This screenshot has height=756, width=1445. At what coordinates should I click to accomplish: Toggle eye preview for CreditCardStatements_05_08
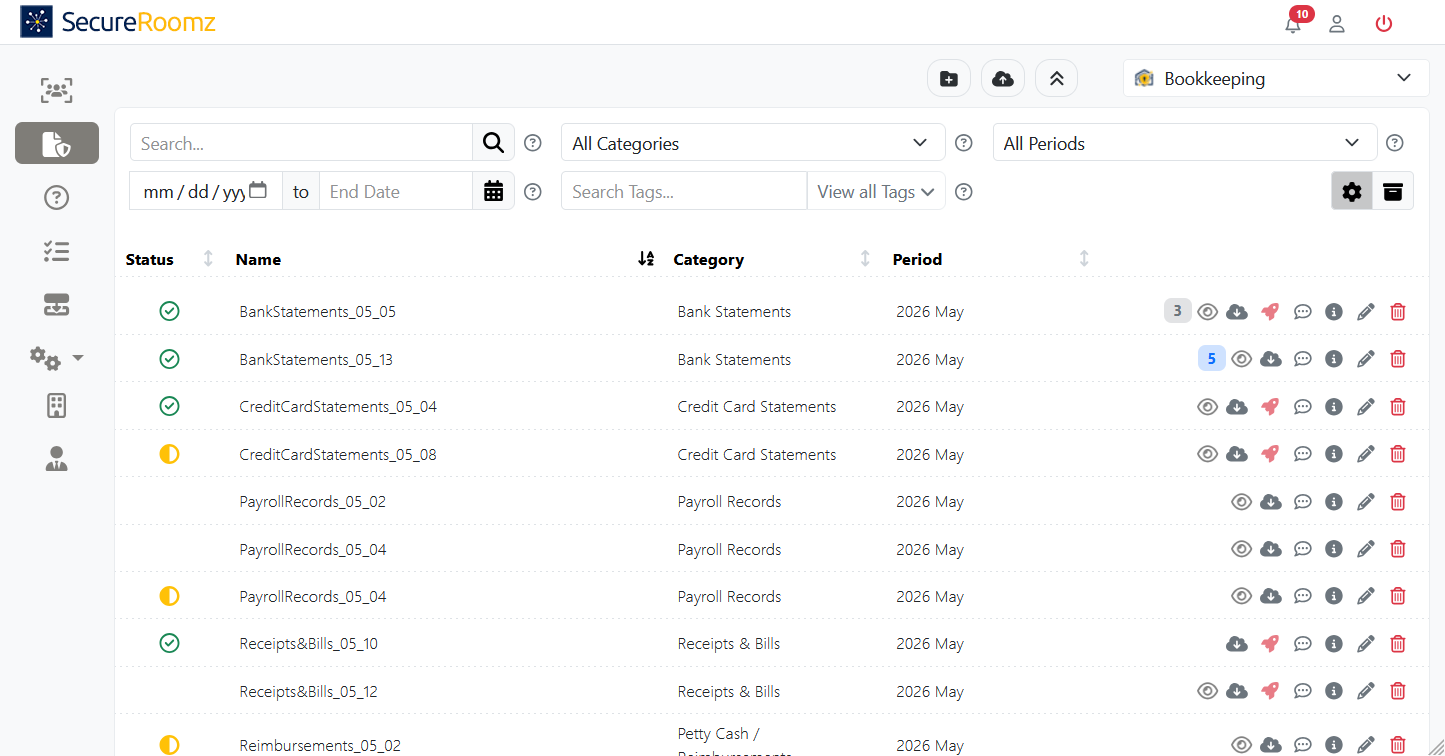click(1208, 454)
